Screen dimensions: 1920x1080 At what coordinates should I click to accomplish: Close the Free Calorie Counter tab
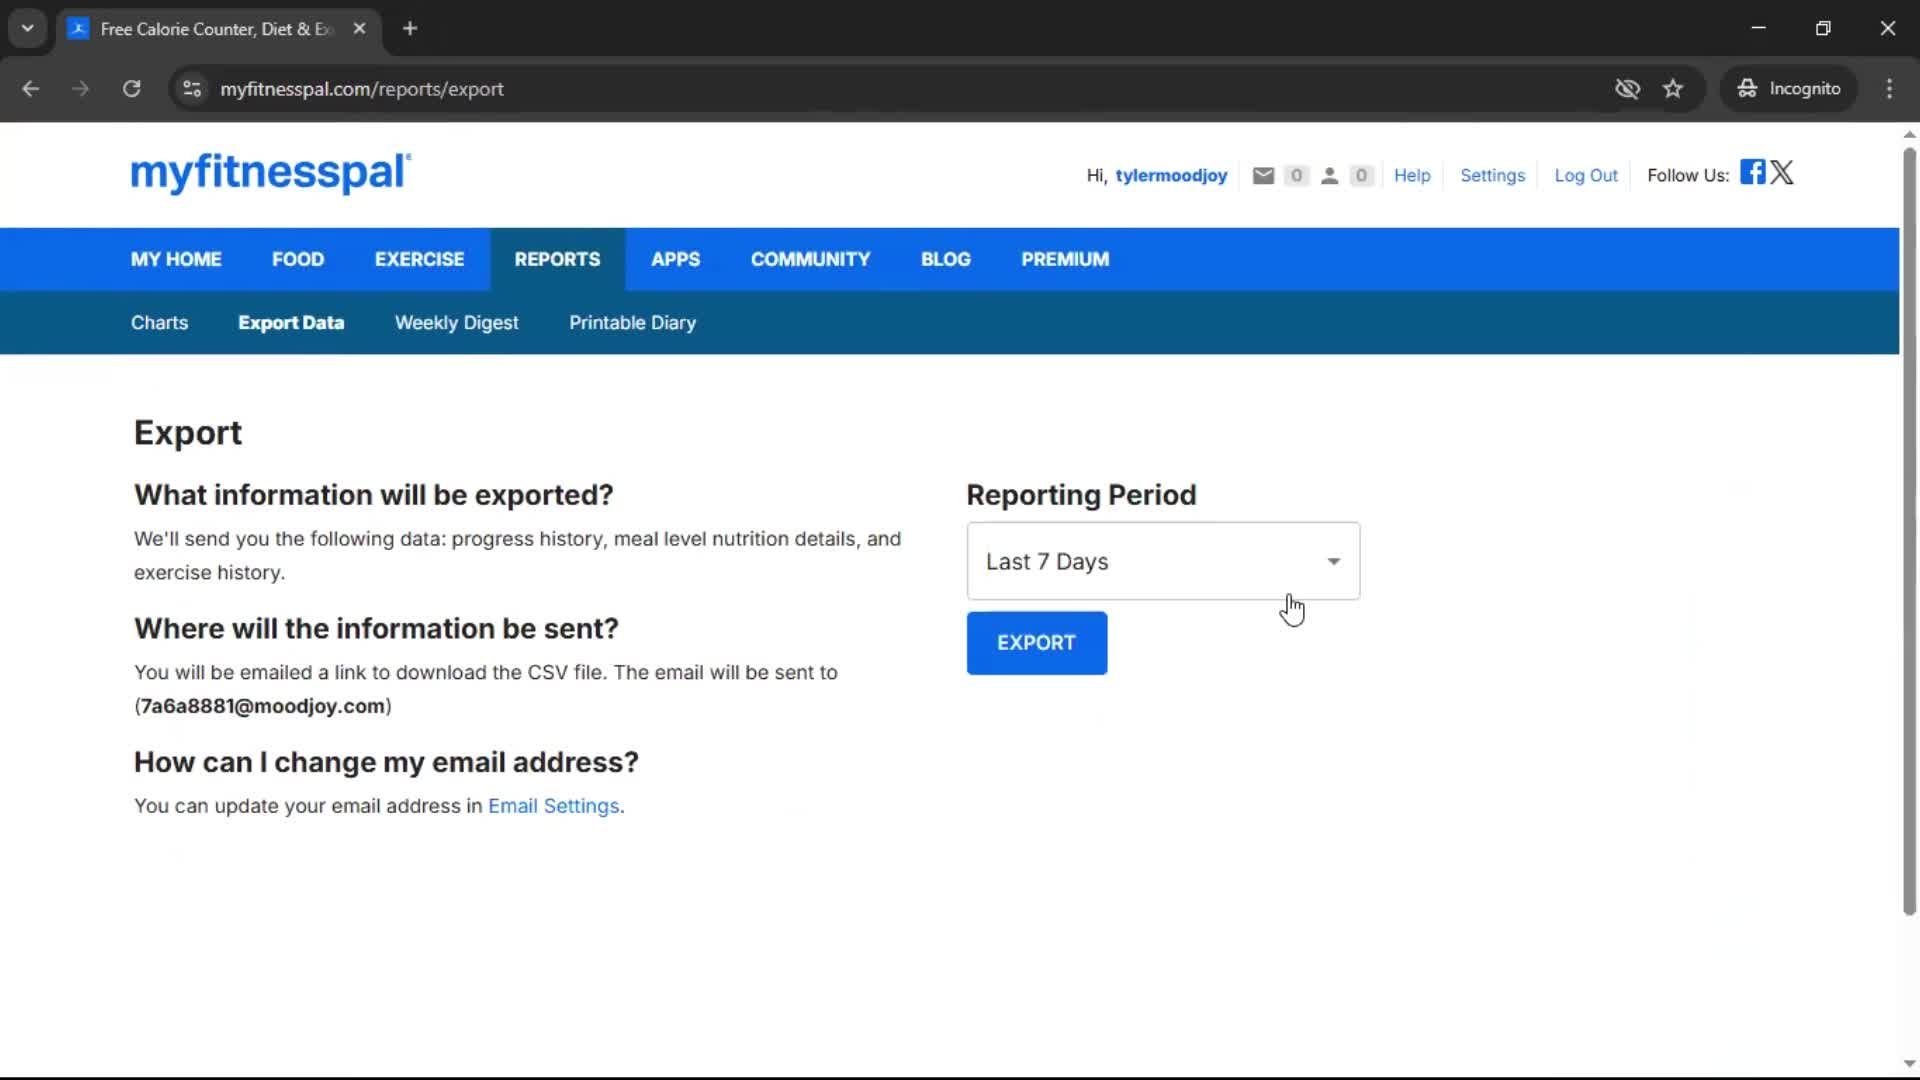pos(359,29)
